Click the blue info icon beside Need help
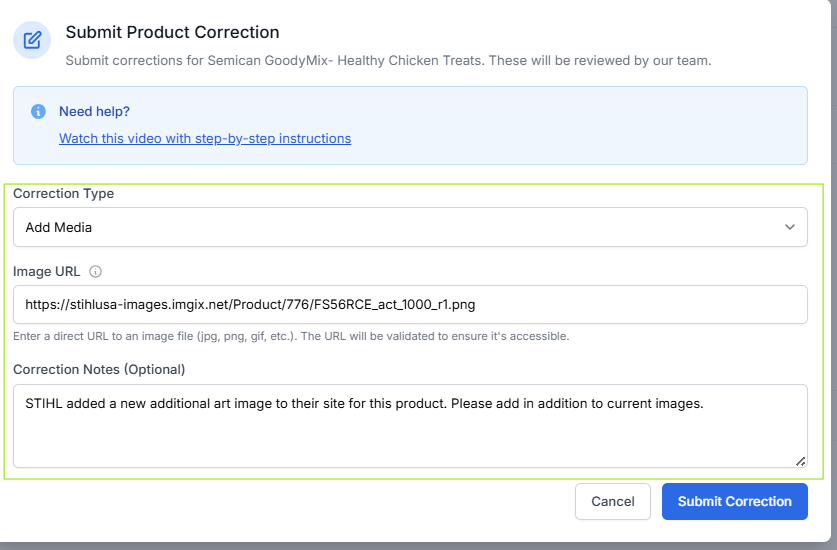The image size is (837, 550). pos(38,111)
